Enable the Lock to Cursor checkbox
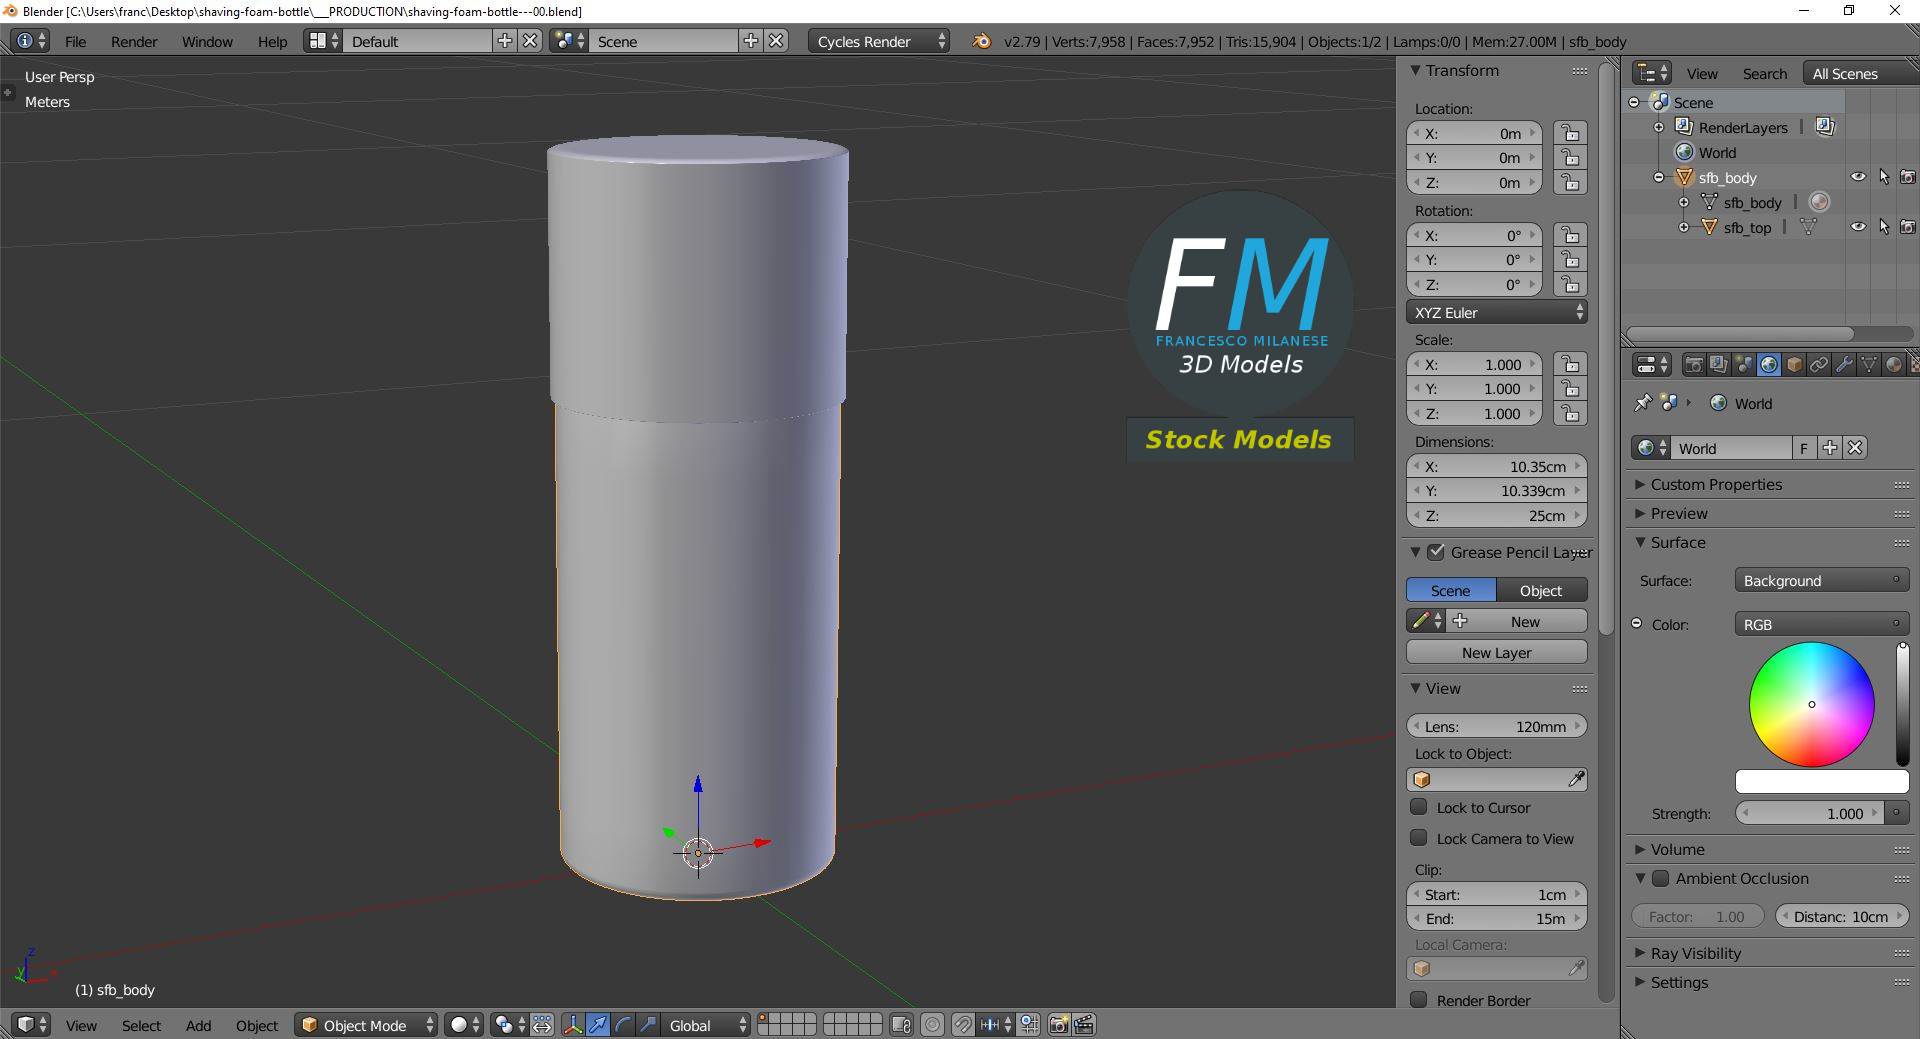The image size is (1920, 1039). click(x=1418, y=807)
